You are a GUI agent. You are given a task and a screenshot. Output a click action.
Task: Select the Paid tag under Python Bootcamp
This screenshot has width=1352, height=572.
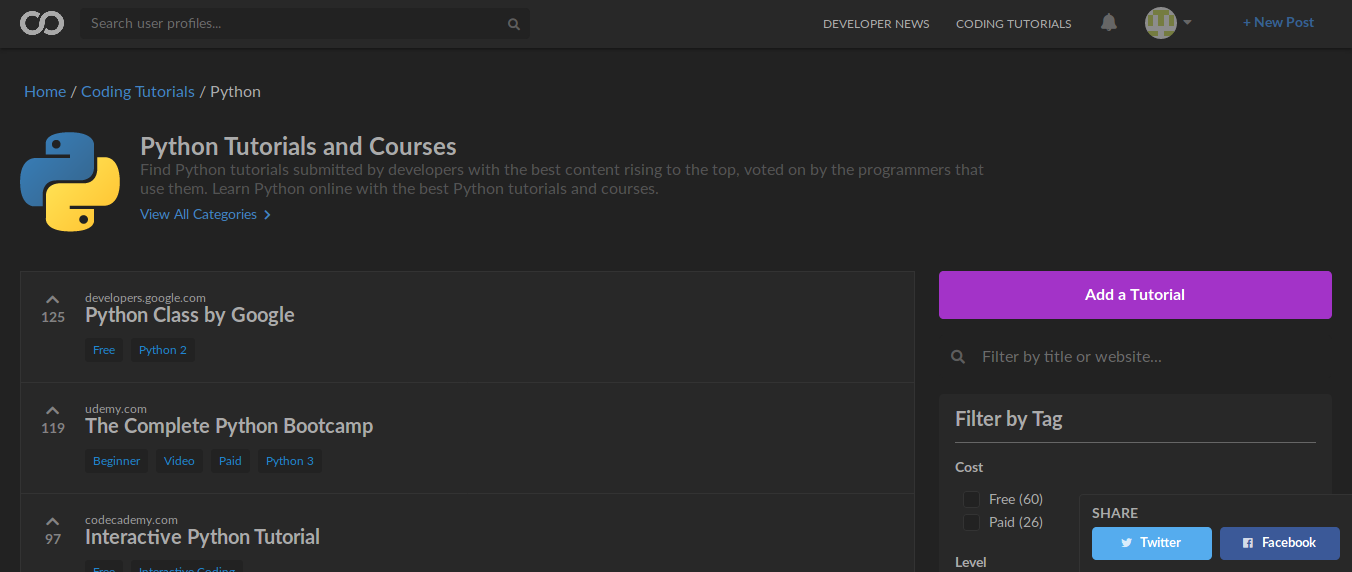coord(230,461)
